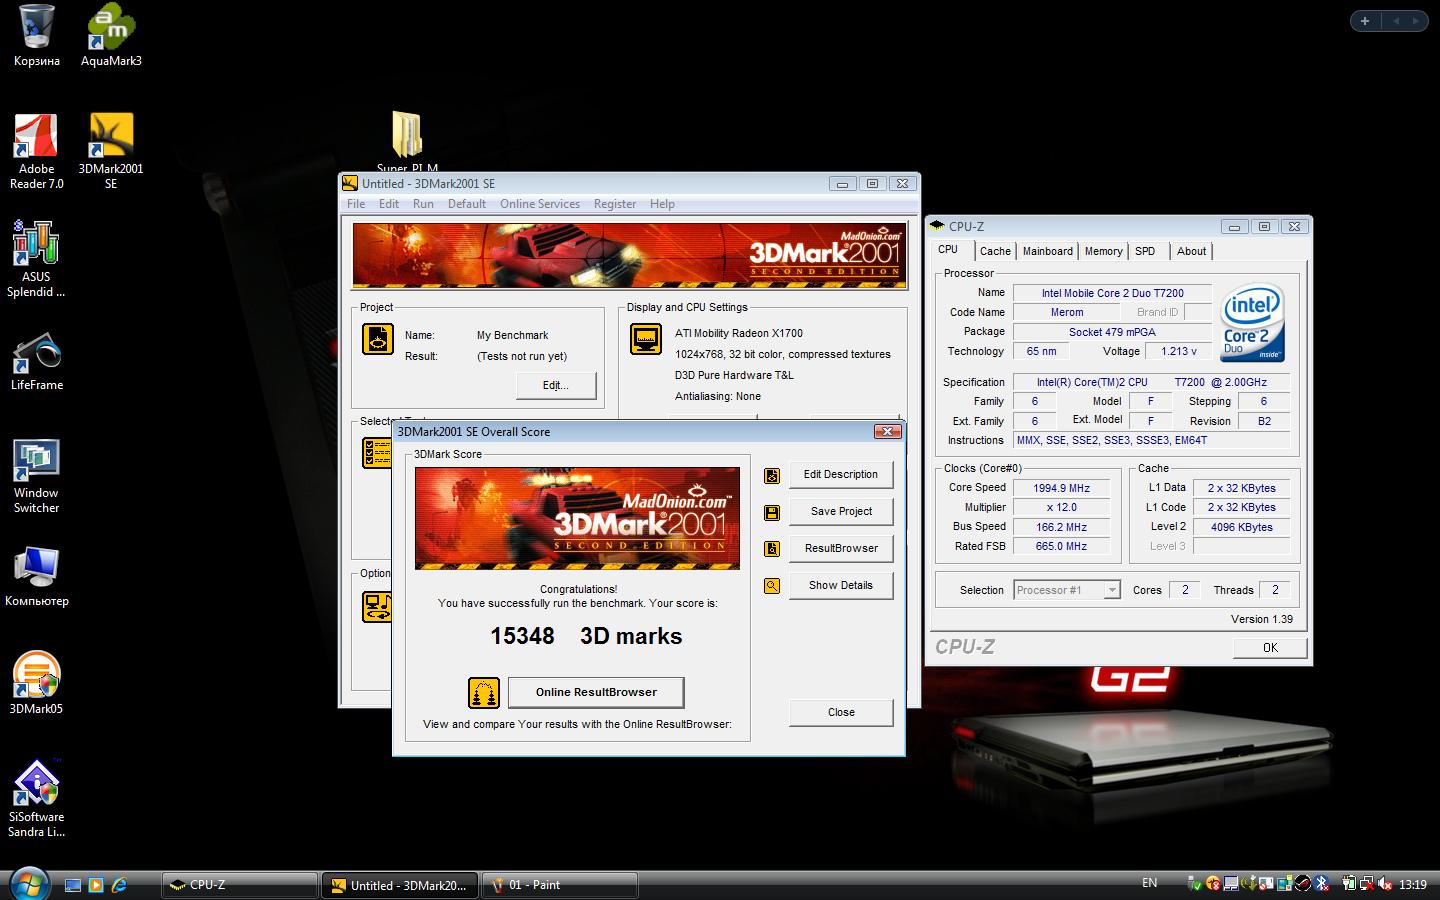The width and height of the screenshot is (1440, 900).
Task: Click the Bluetooth tray icon
Action: 1322,884
